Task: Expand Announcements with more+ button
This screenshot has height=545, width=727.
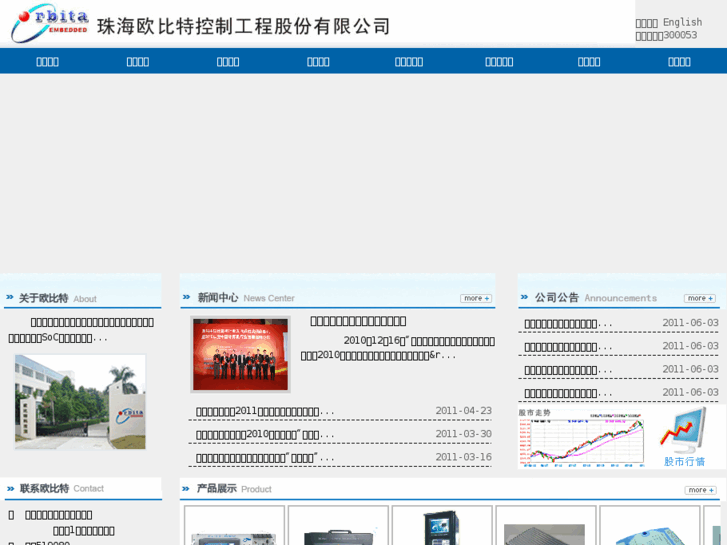Action: pos(699,298)
